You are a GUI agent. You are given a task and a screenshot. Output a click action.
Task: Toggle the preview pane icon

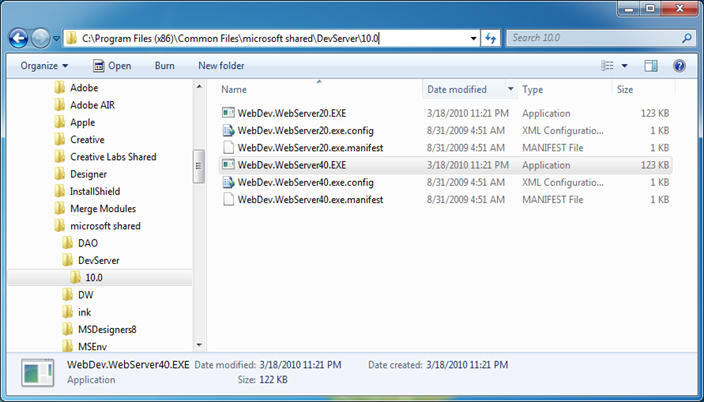tap(651, 66)
